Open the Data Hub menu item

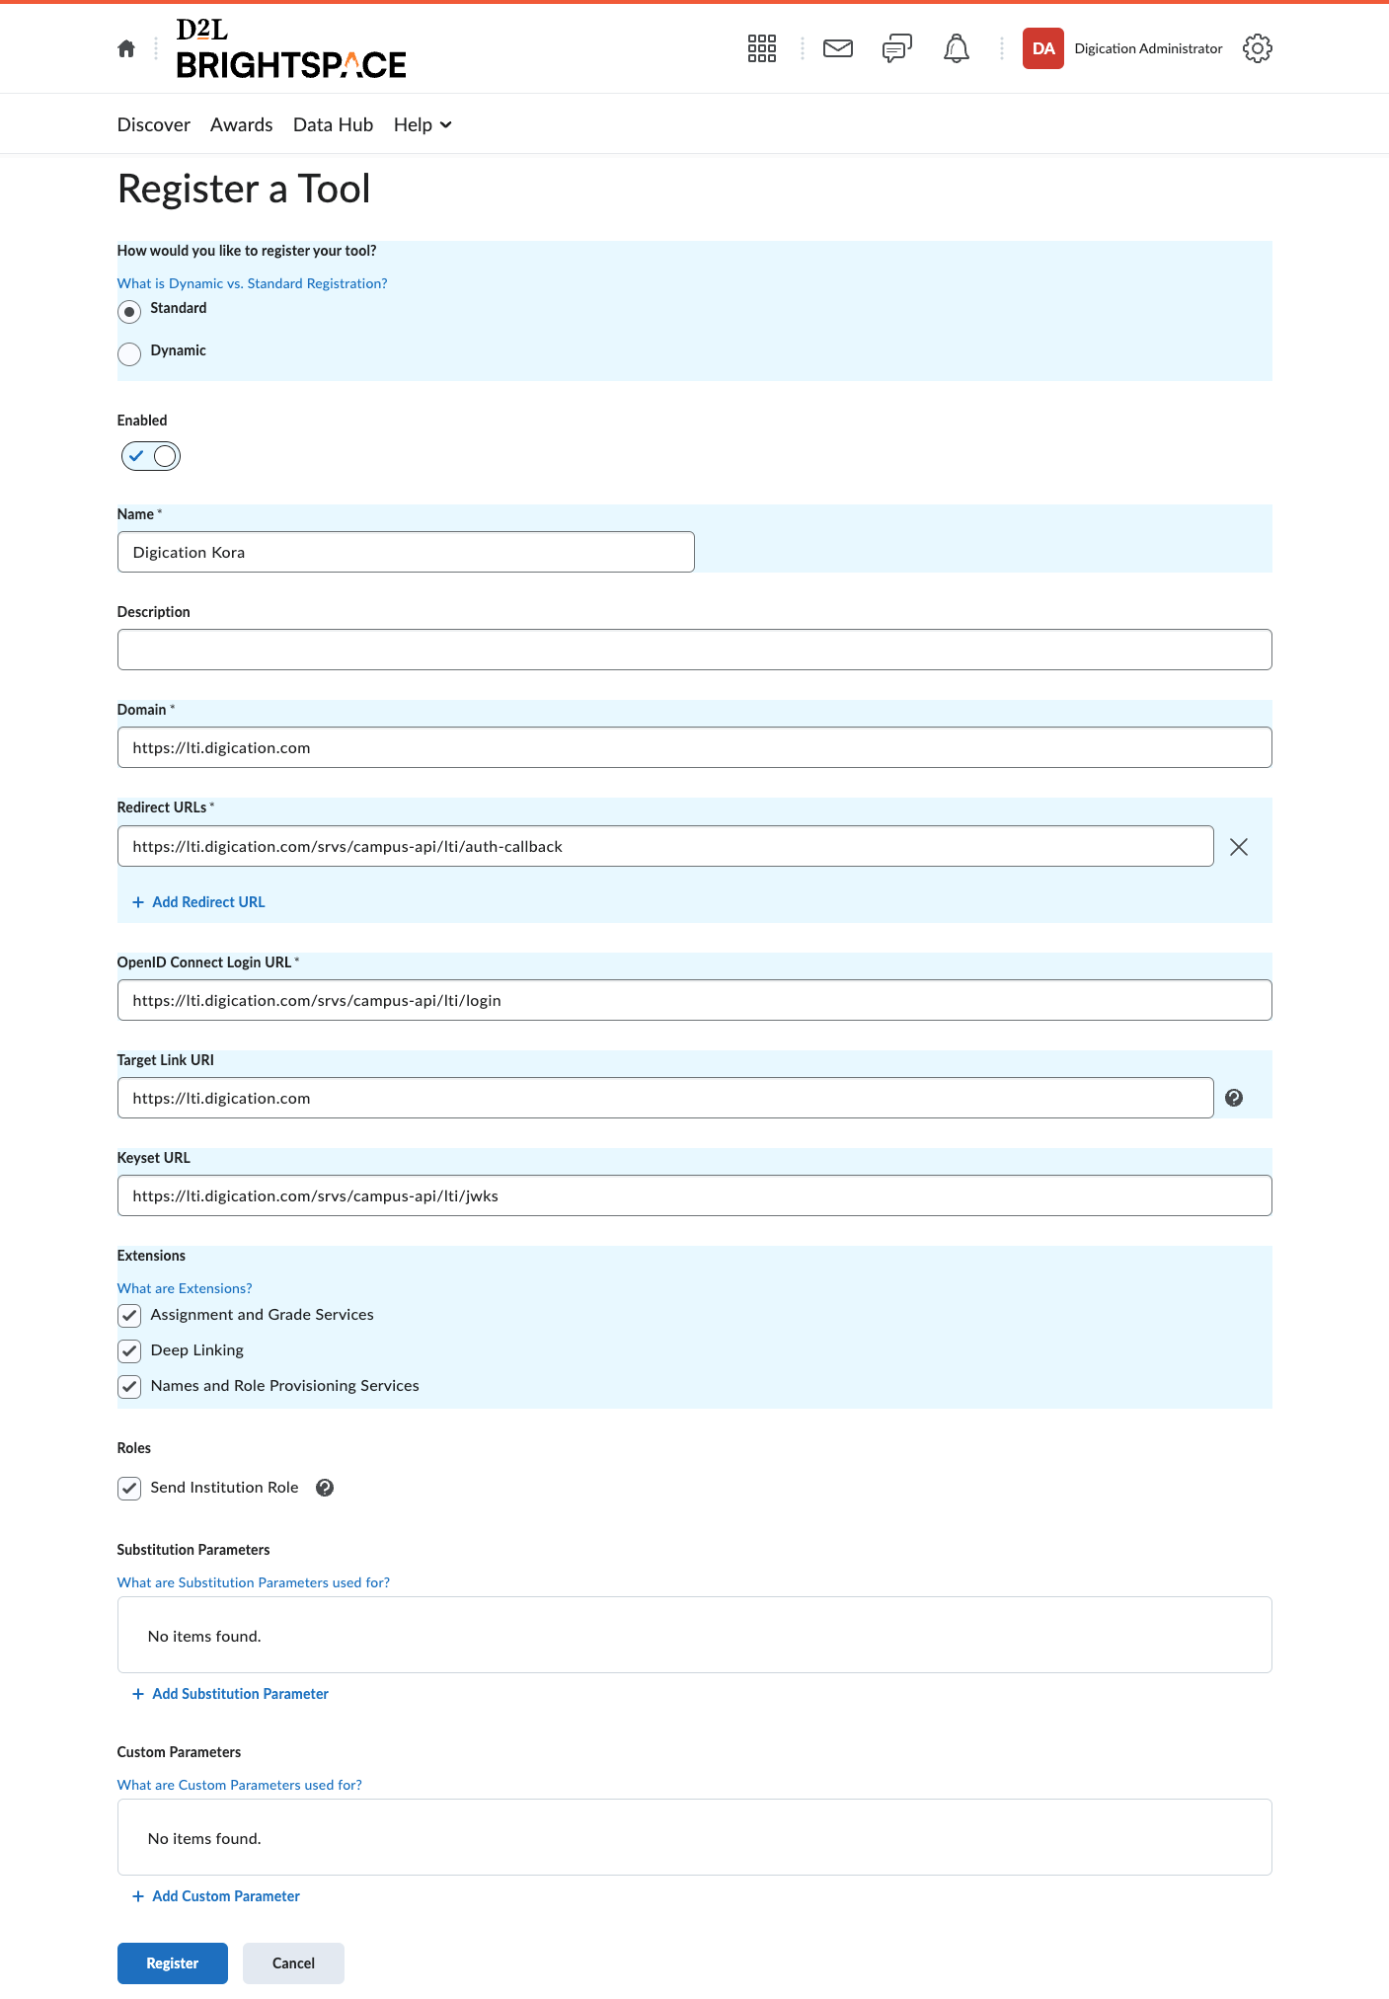pos(332,125)
